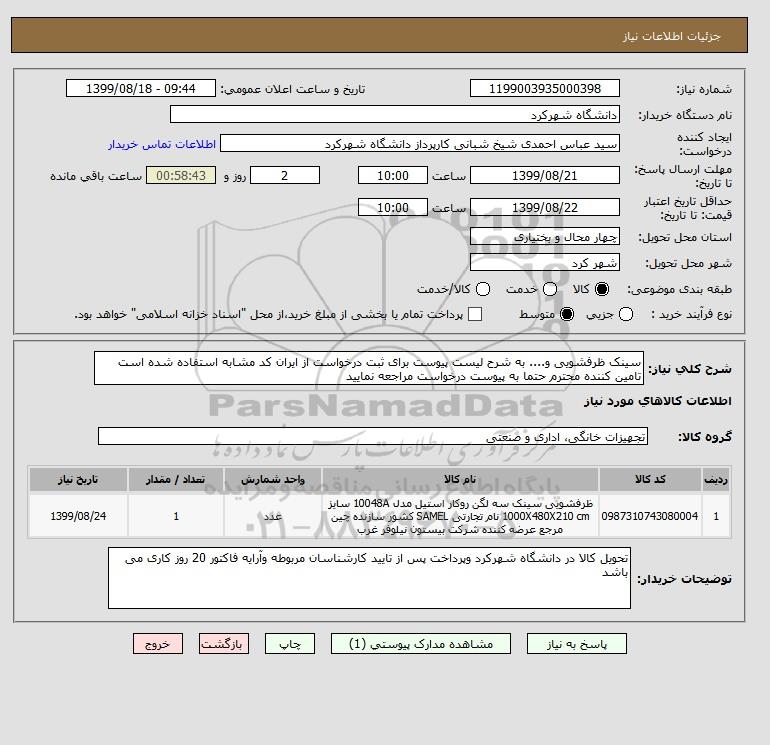Click the general need description text box
This screenshot has height=745, width=770.
[x=369, y=368]
